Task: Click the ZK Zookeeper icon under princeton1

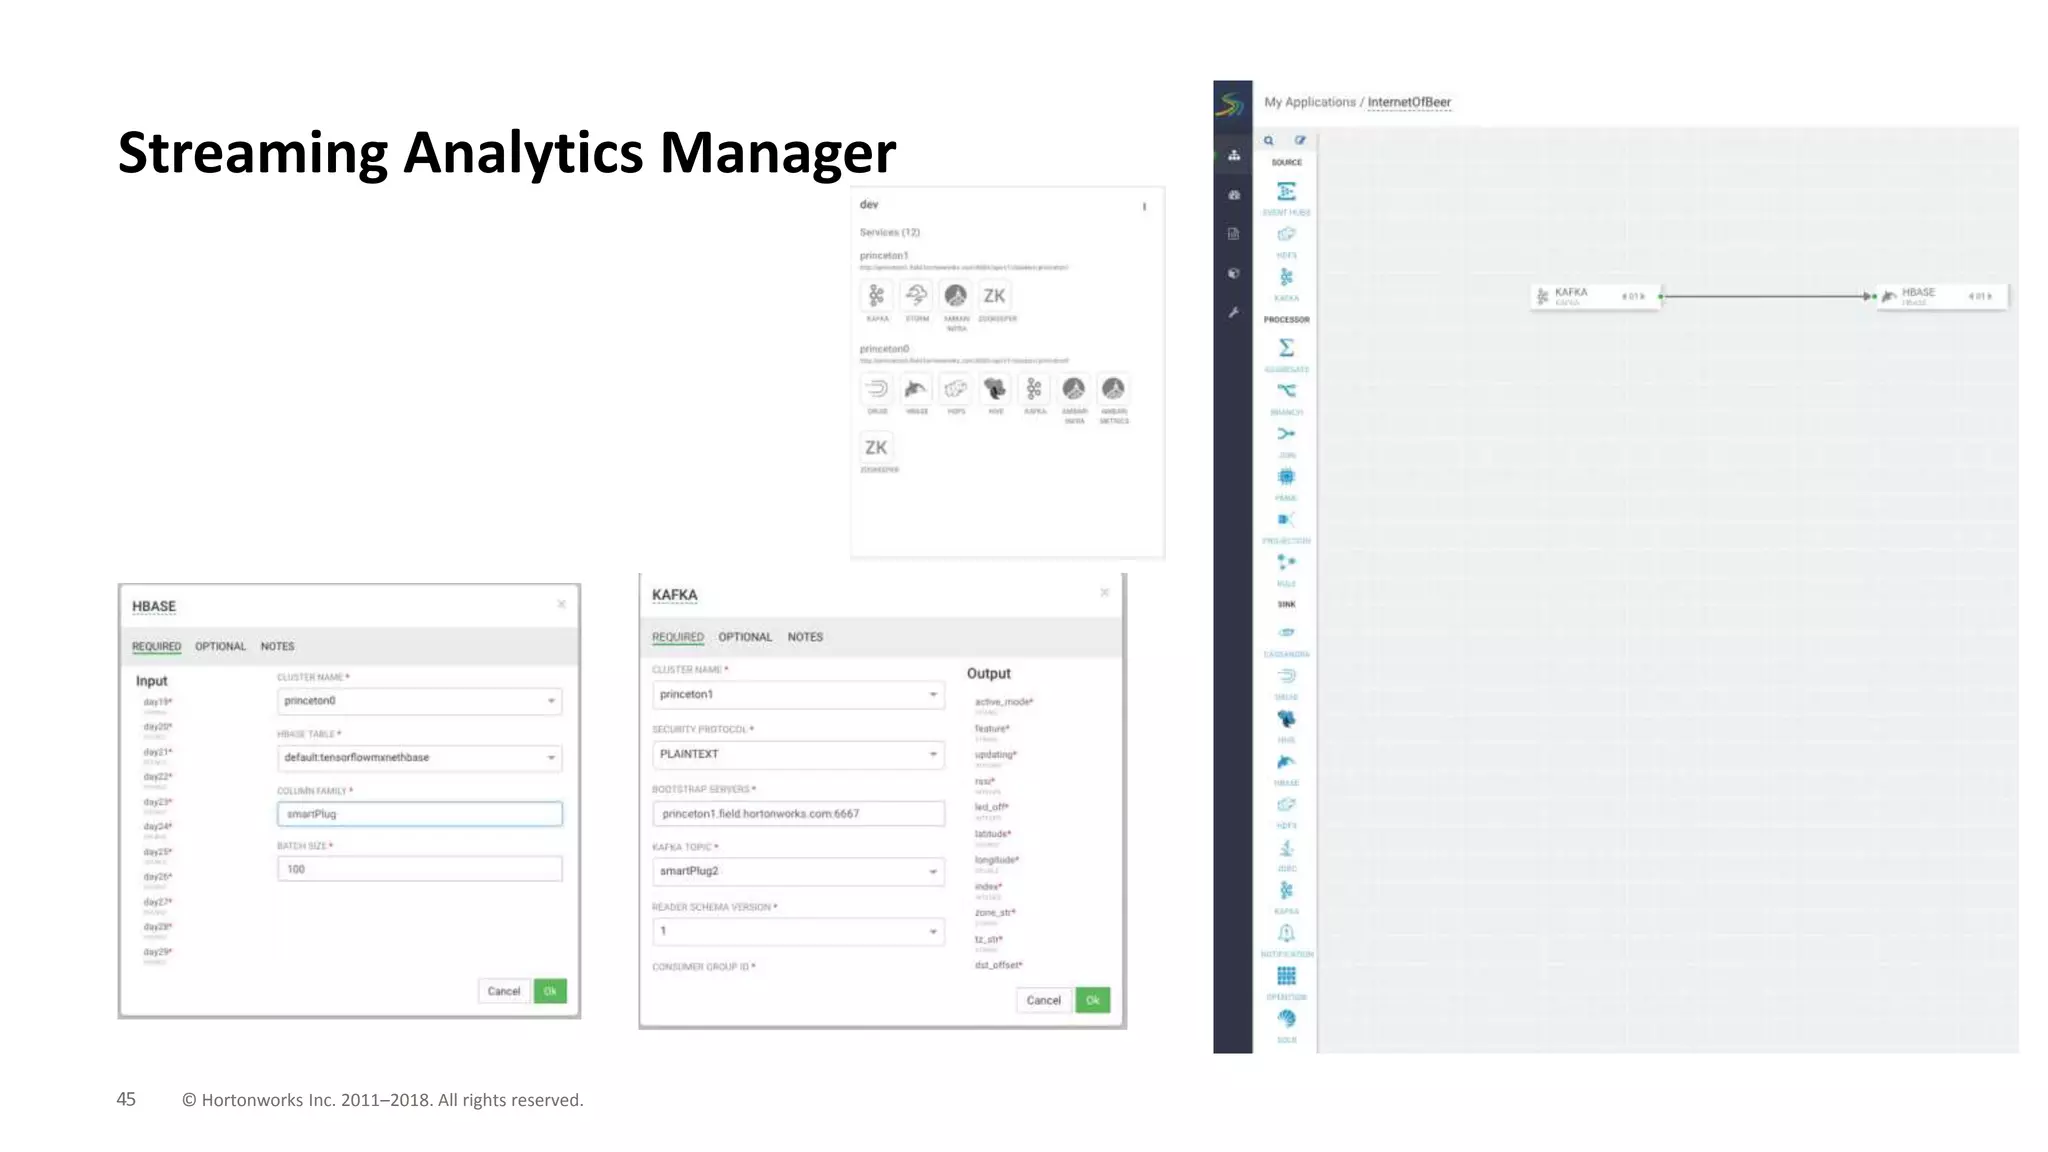Action: [x=994, y=296]
